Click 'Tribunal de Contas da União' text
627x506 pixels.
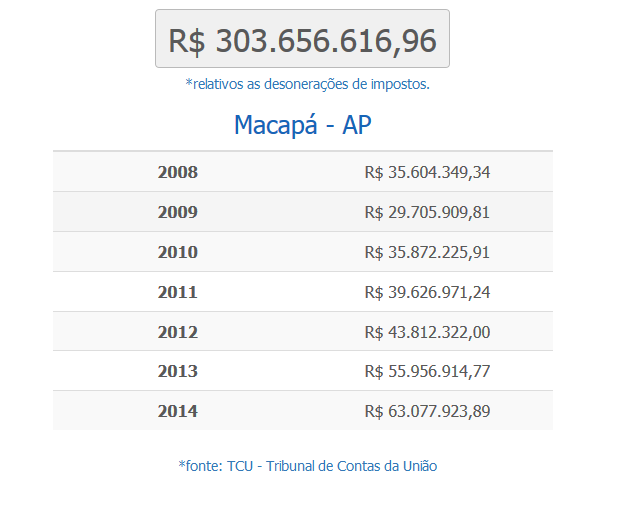pyautogui.click(x=351, y=466)
